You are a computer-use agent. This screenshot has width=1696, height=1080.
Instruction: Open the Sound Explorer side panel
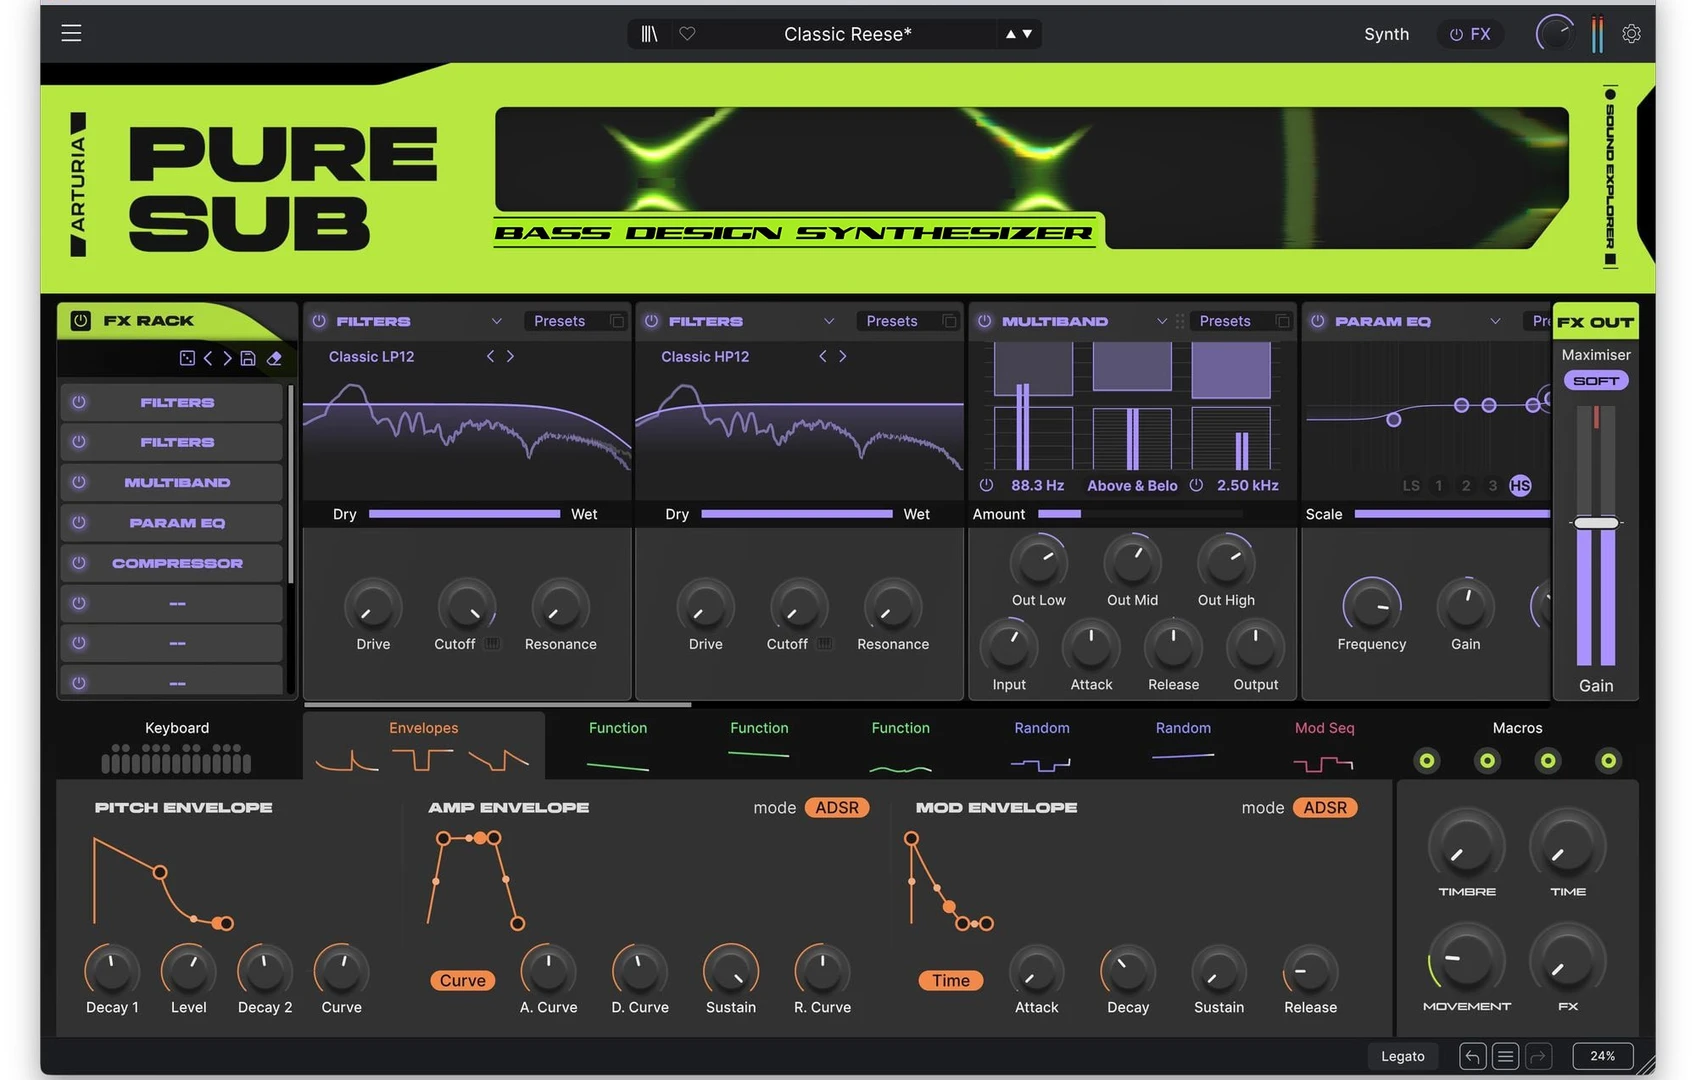point(1610,177)
